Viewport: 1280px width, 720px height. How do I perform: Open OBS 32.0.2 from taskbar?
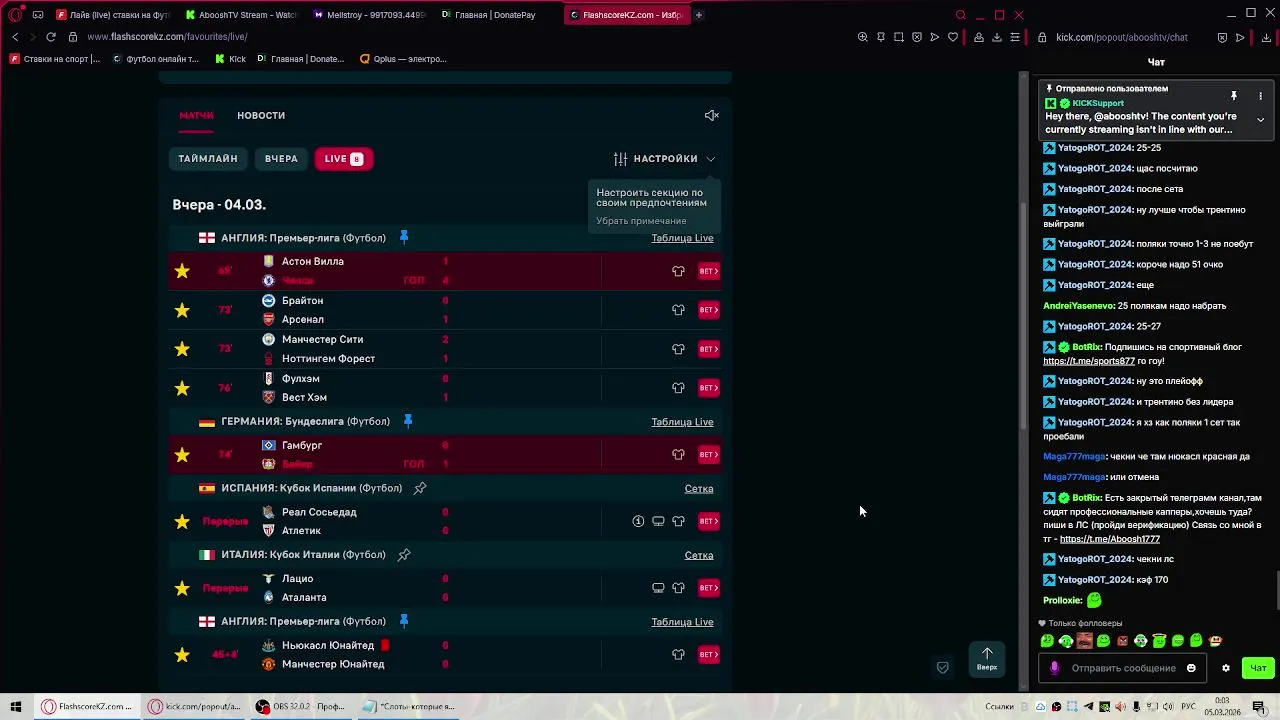coord(301,706)
